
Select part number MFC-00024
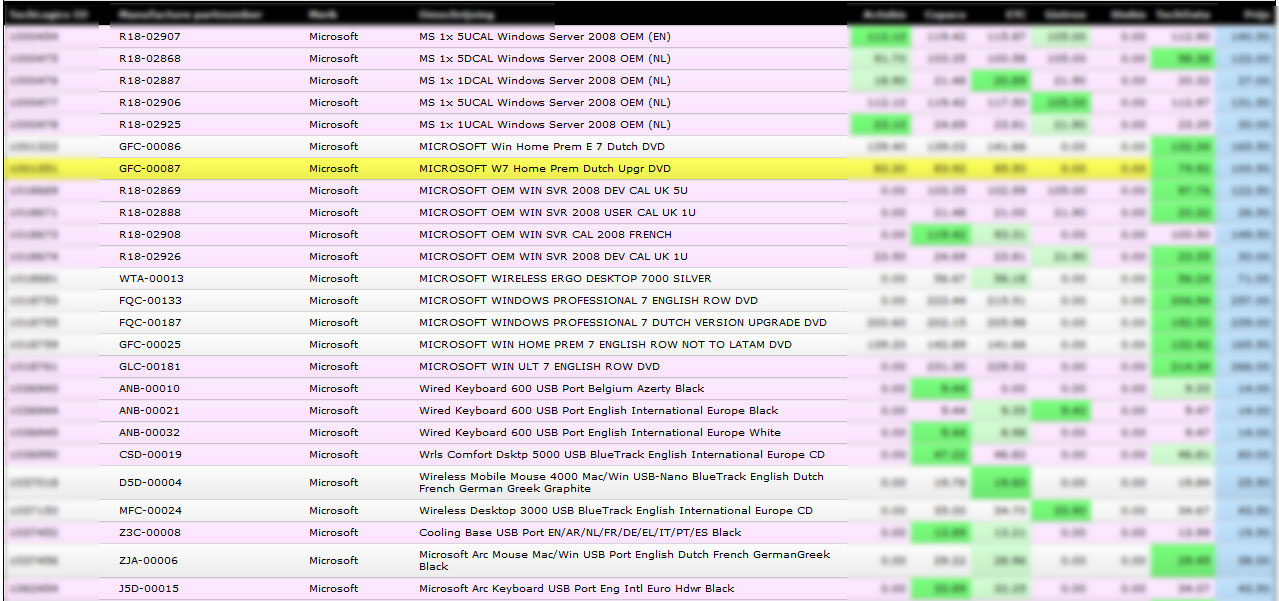click(150, 511)
